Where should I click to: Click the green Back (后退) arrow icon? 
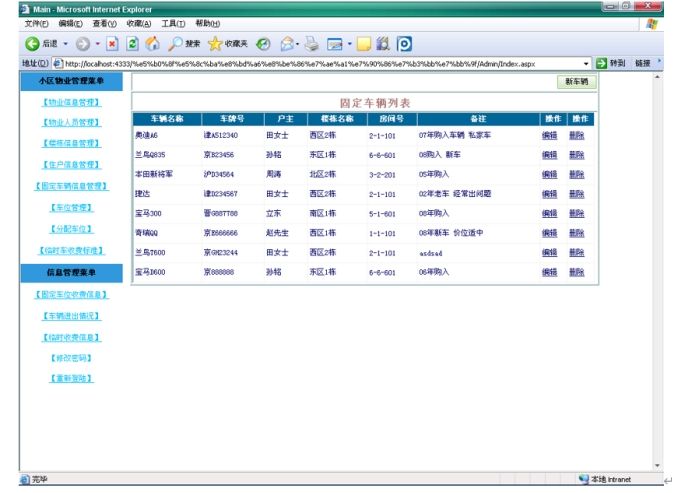tap(32, 44)
